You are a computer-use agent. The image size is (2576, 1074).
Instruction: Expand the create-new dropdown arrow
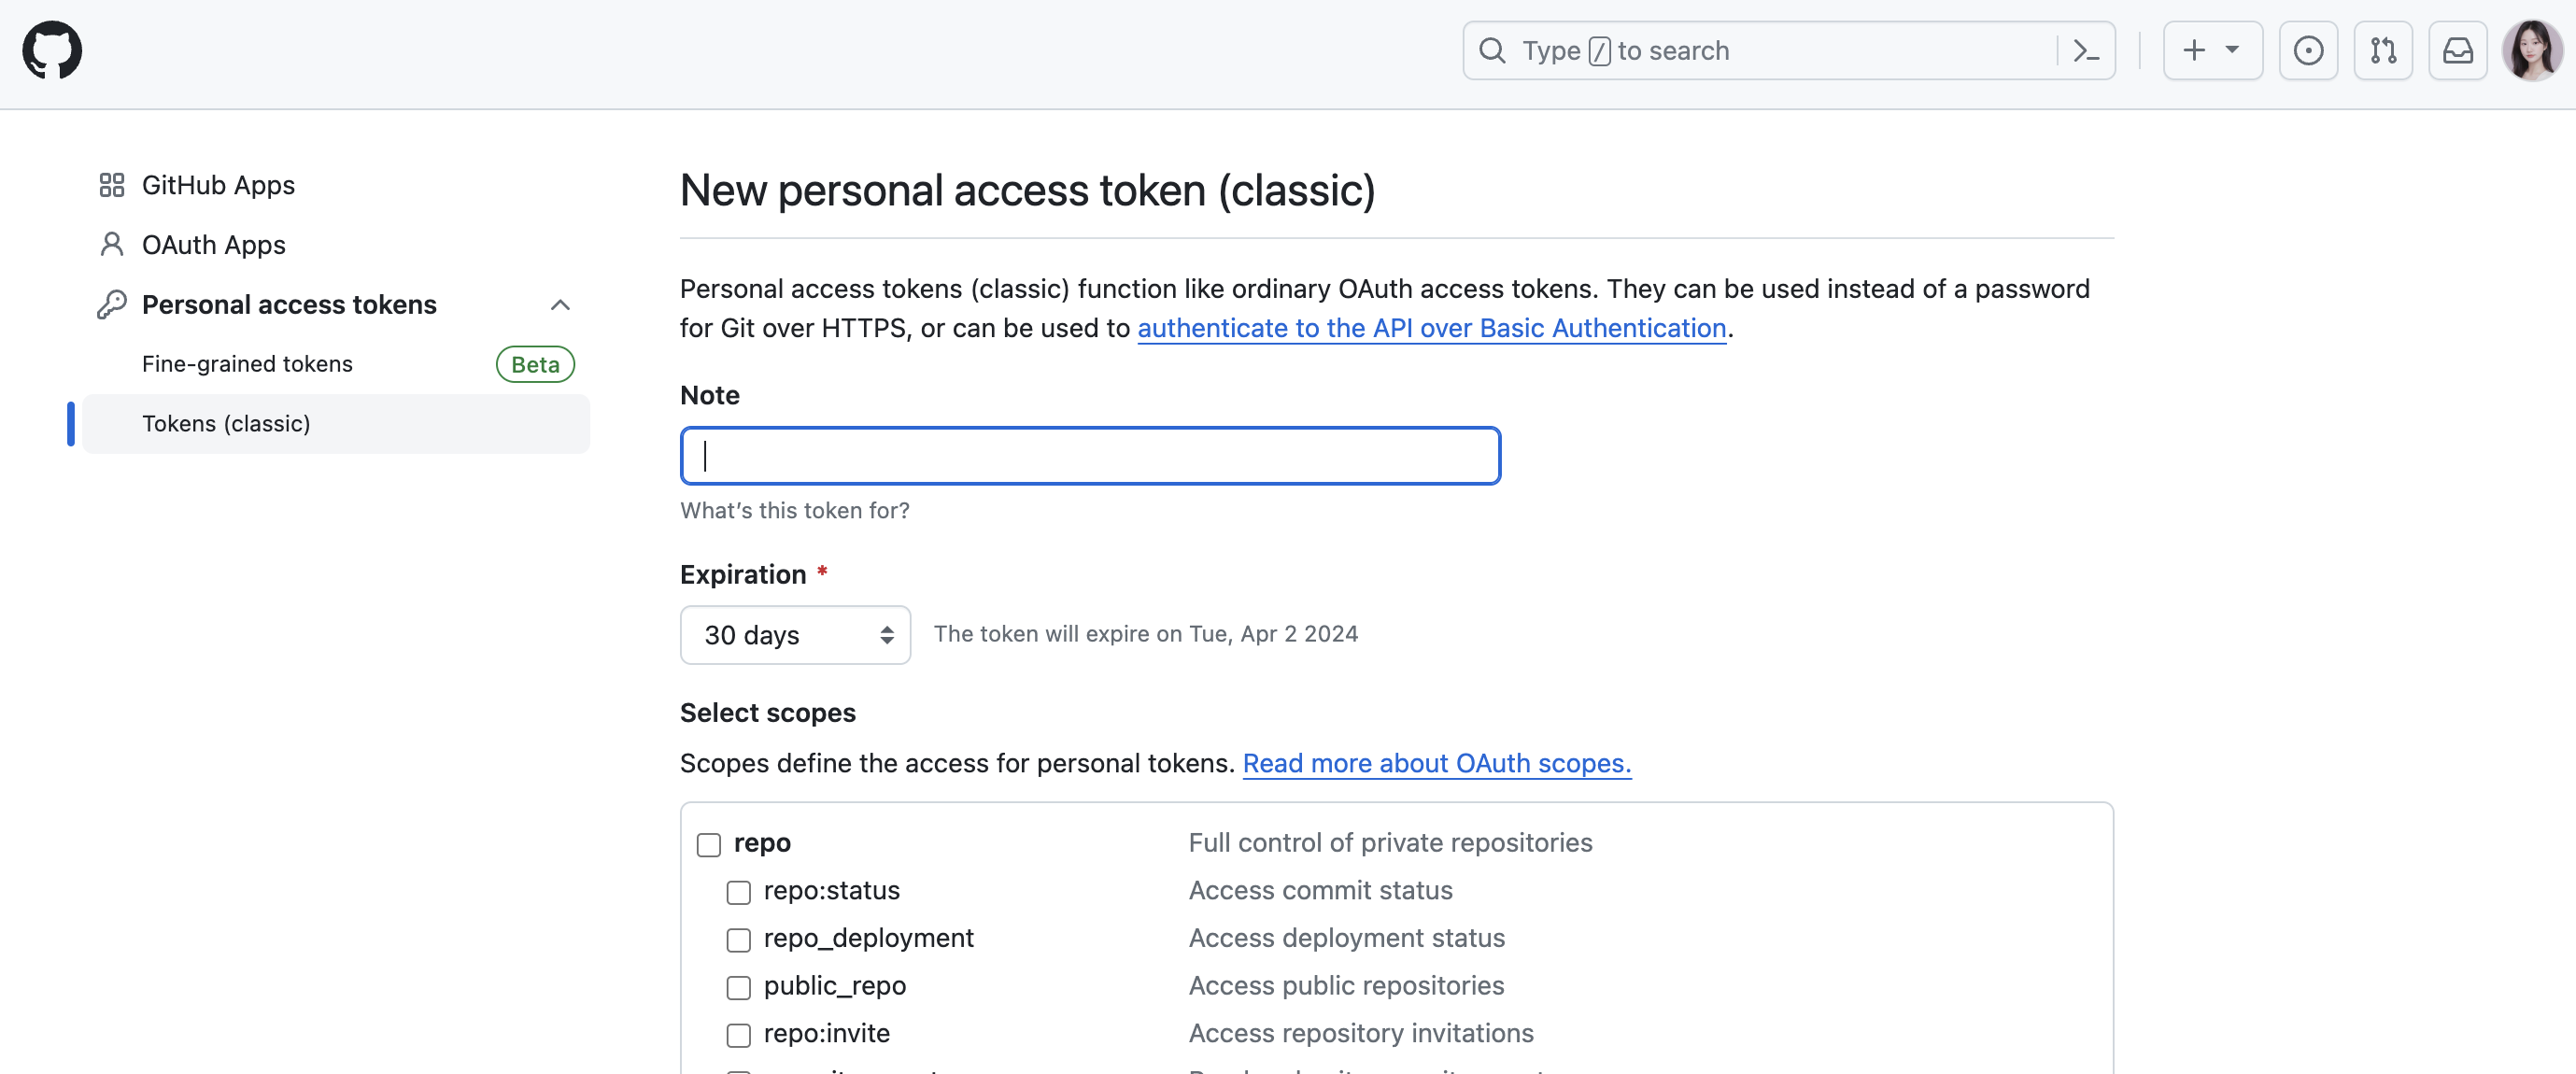pyautogui.click(x=2232, y=50)
